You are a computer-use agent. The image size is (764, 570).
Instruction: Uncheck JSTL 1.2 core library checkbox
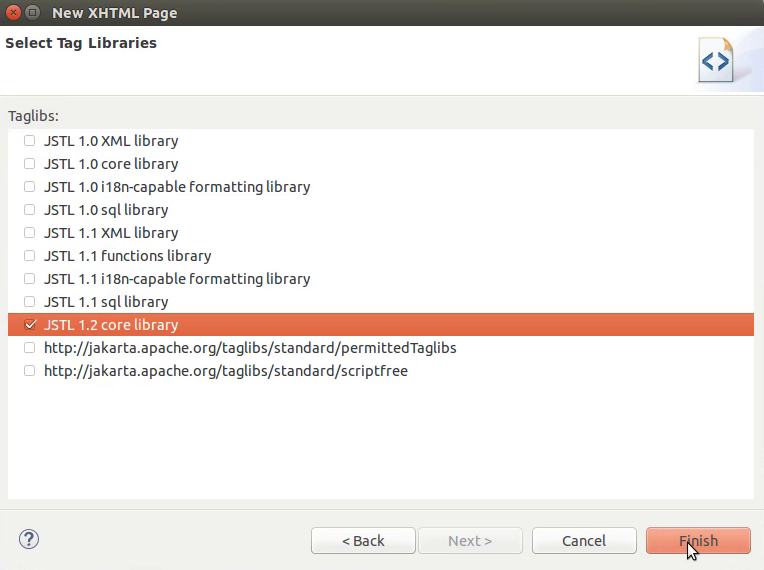tap(30, 324)
